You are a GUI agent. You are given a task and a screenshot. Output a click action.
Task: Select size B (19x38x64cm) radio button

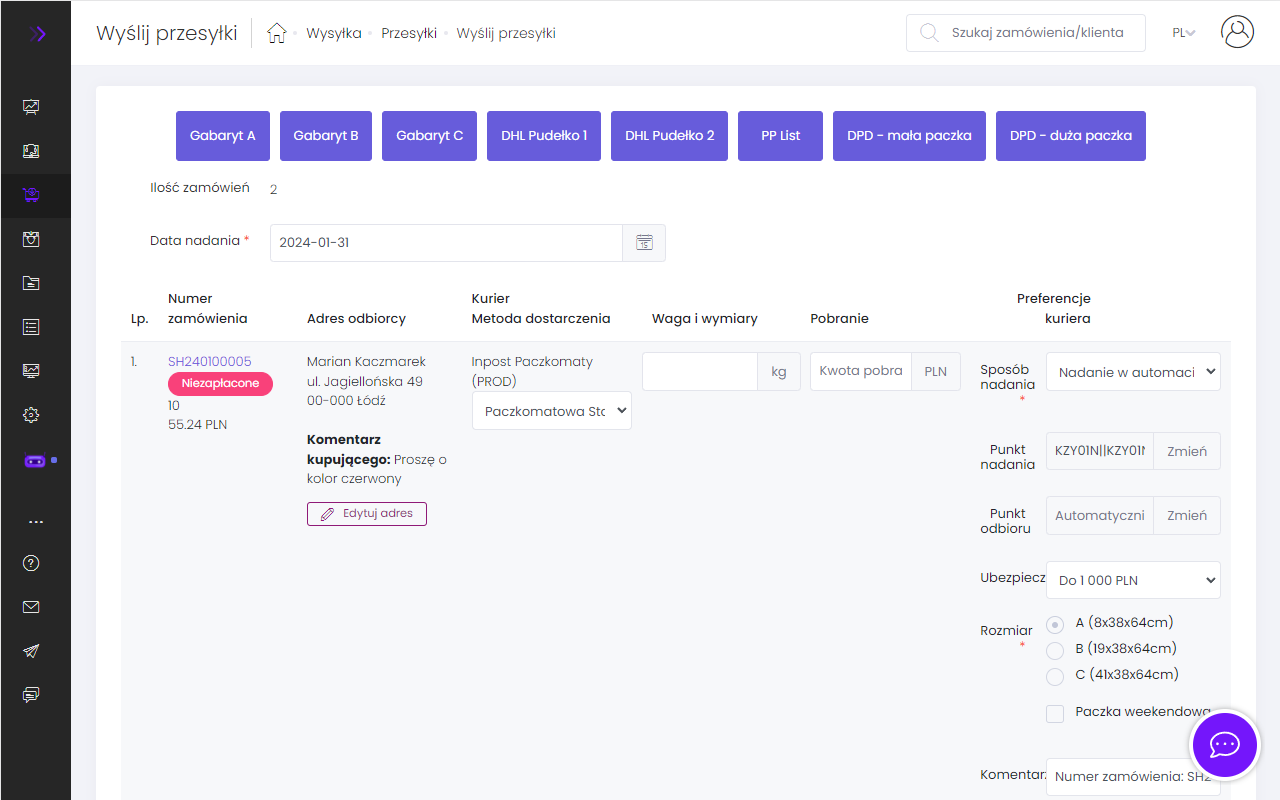coord(1054,650)
